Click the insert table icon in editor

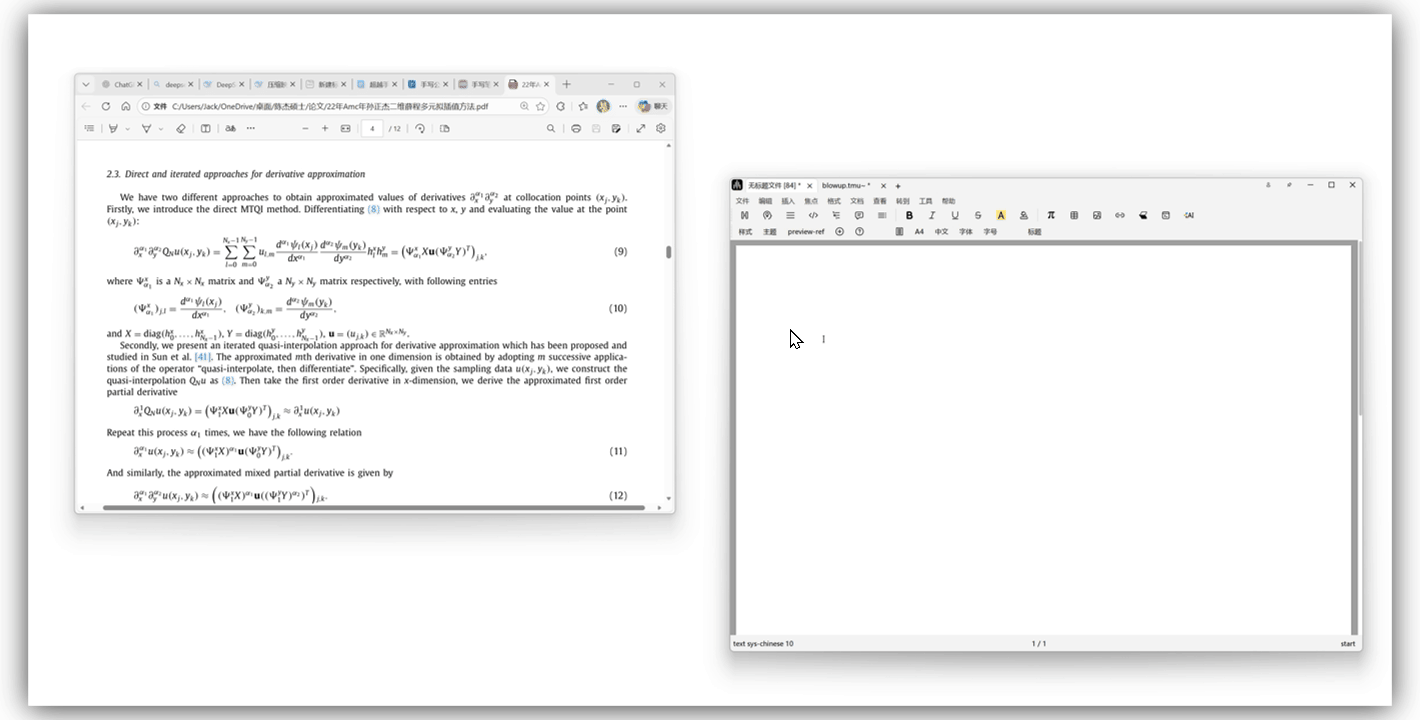point(1074,215)
